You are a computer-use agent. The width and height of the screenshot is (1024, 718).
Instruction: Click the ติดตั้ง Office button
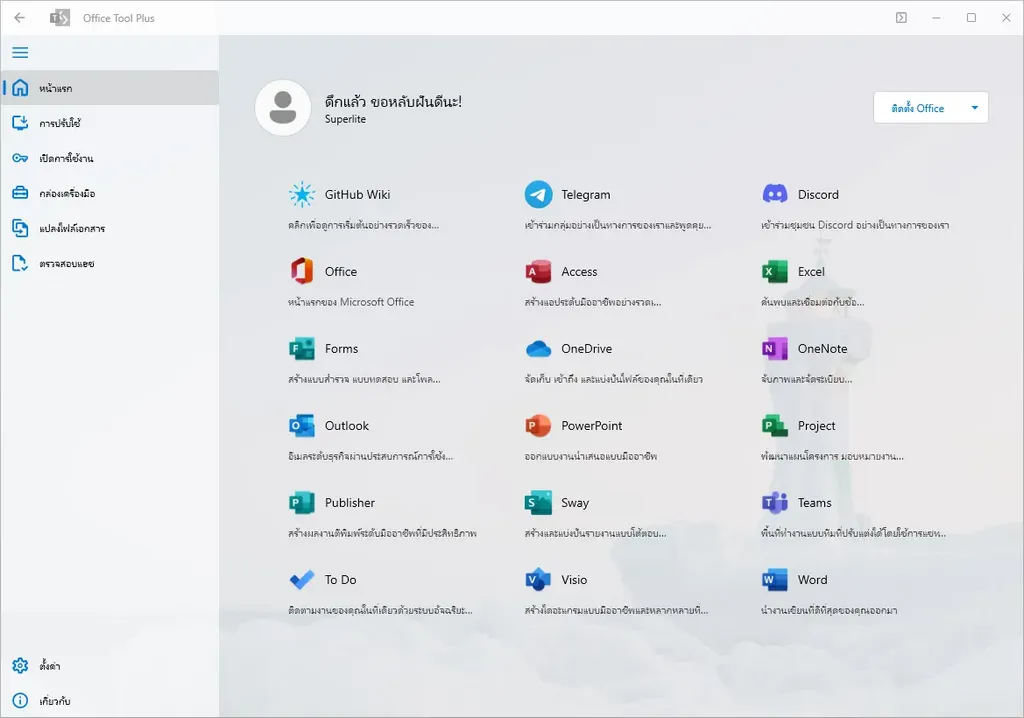[x=918, y=108]
